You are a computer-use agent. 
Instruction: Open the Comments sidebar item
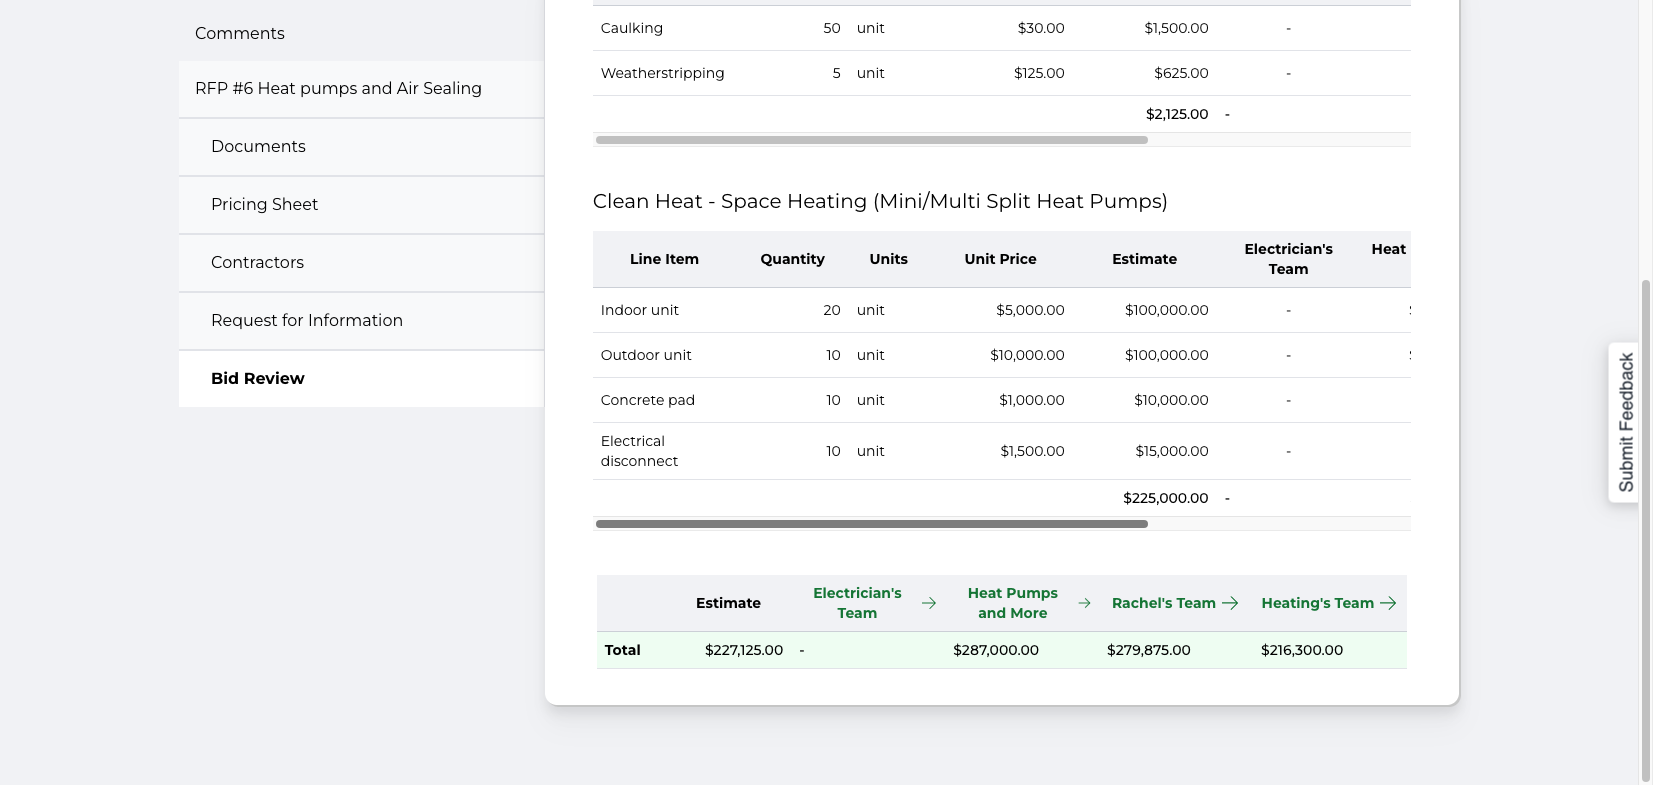(240, 33)
